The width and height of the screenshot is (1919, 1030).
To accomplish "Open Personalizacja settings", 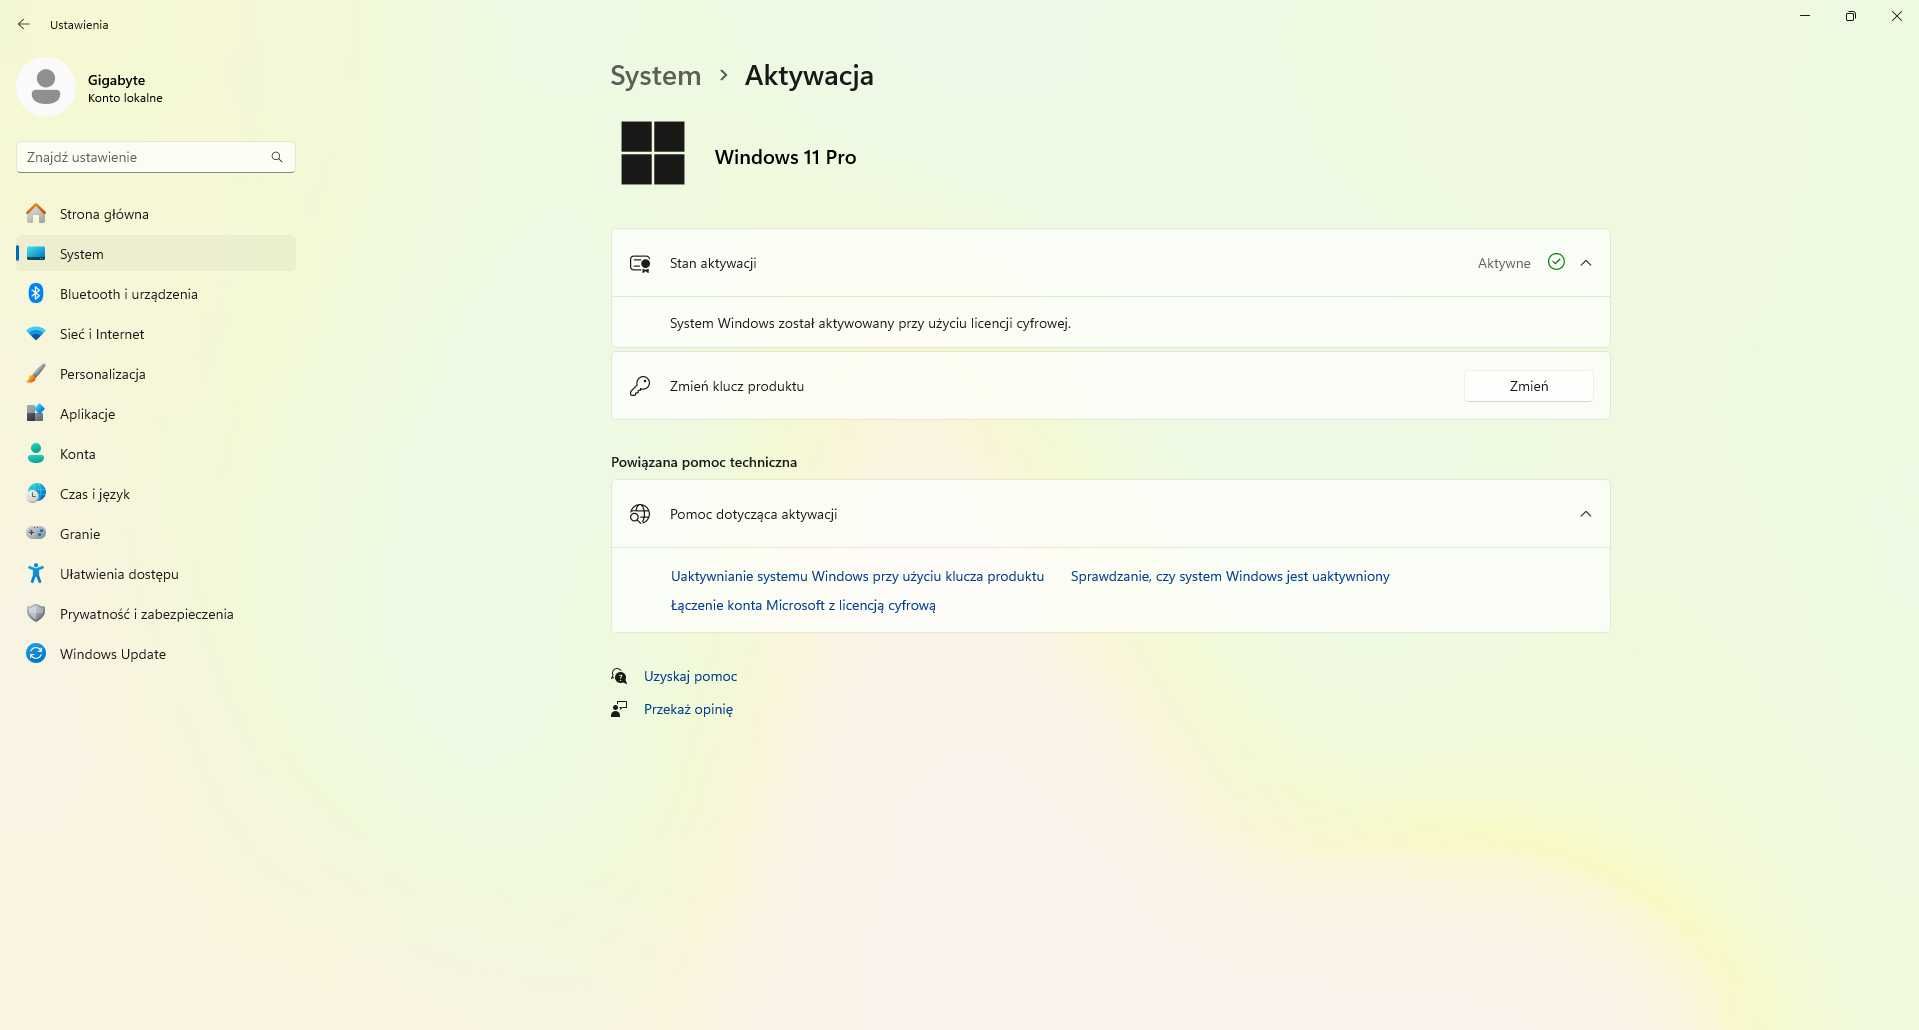I will point(156,373).
